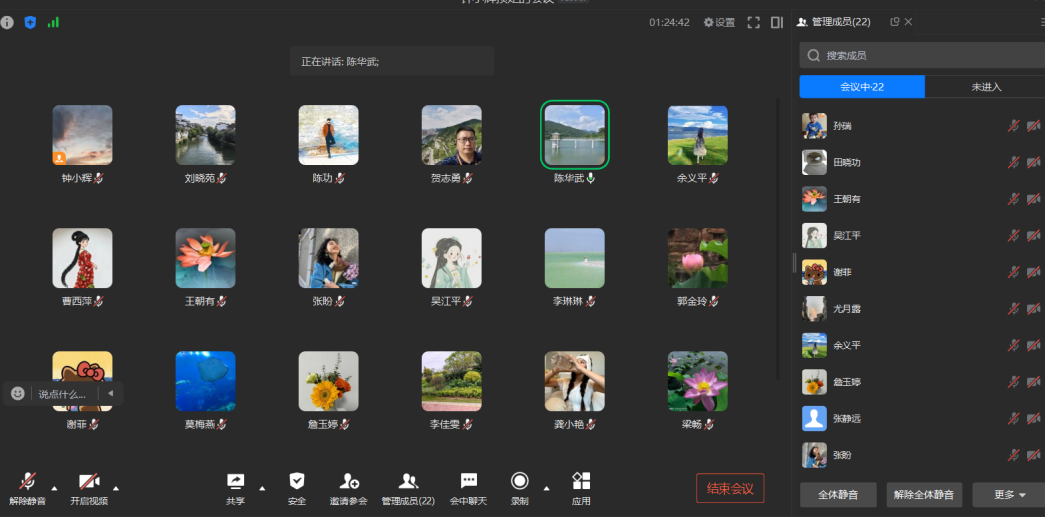1045x517 pixels.
Task: Select 陈华武's highlighted video tile
Action: coord(574,135)
